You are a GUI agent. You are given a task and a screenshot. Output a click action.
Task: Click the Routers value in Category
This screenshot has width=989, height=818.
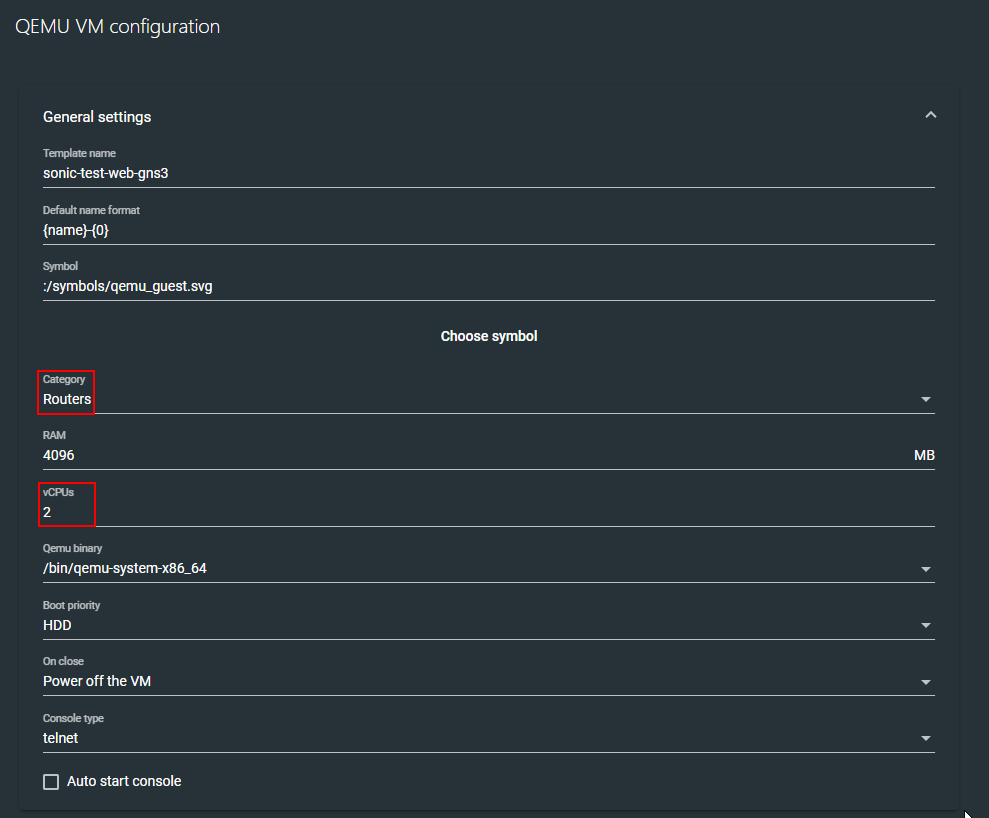coord(67,399)
